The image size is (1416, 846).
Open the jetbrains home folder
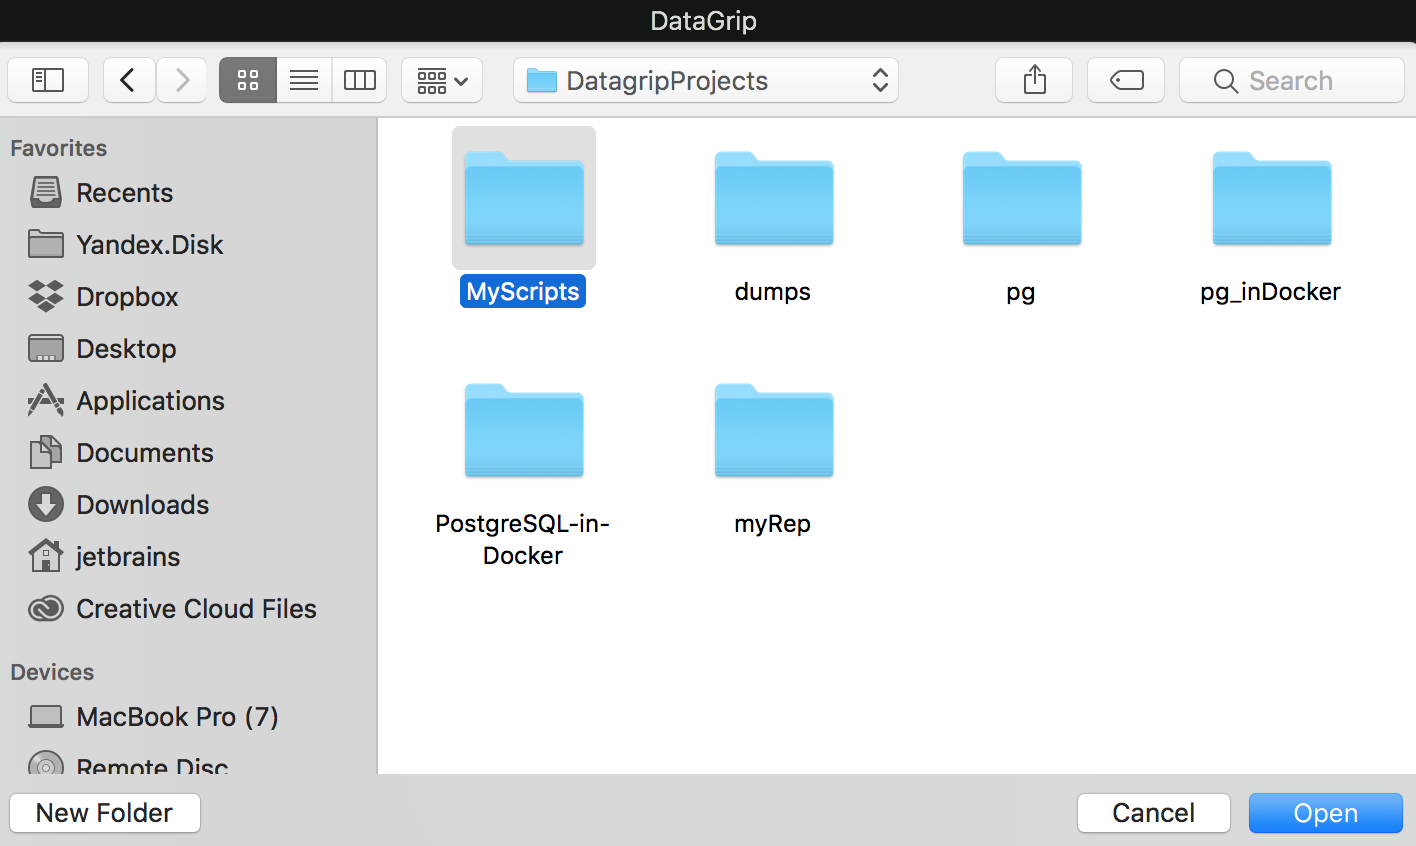pos(104,556)
